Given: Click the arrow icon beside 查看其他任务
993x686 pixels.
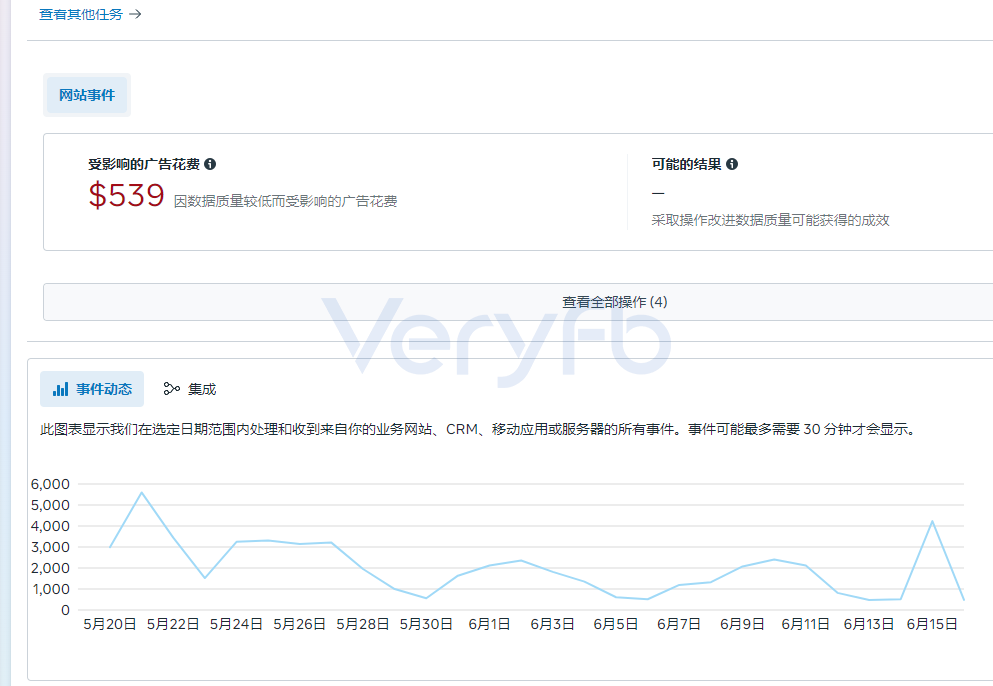Looking at the screenshot, I should [135, 14].
